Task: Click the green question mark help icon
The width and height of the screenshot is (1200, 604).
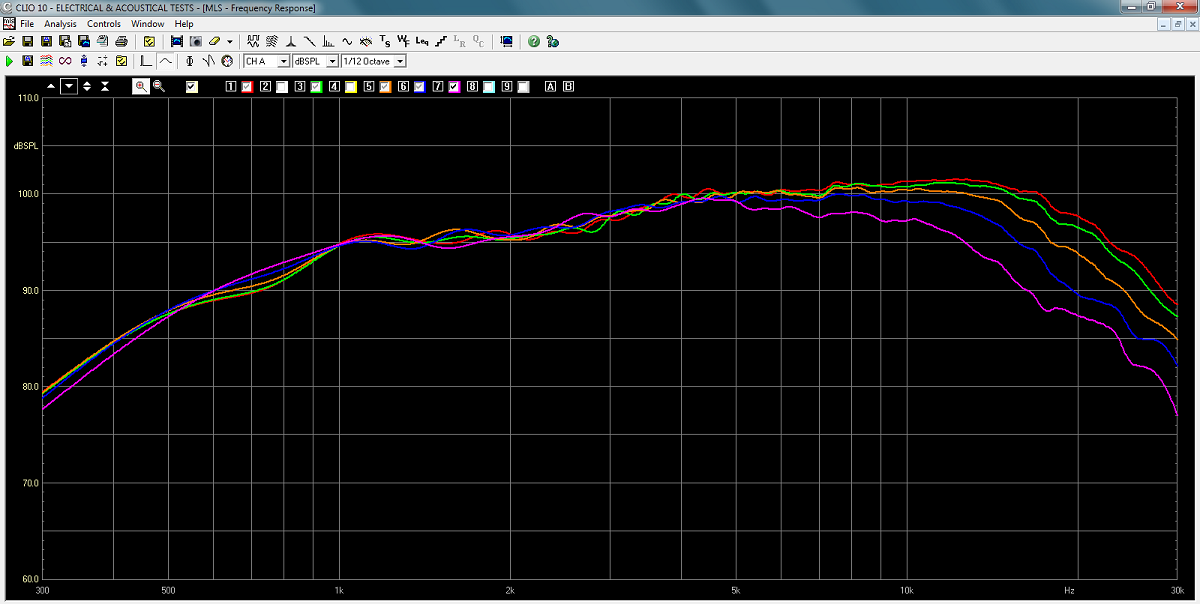Action: (534, 41)
